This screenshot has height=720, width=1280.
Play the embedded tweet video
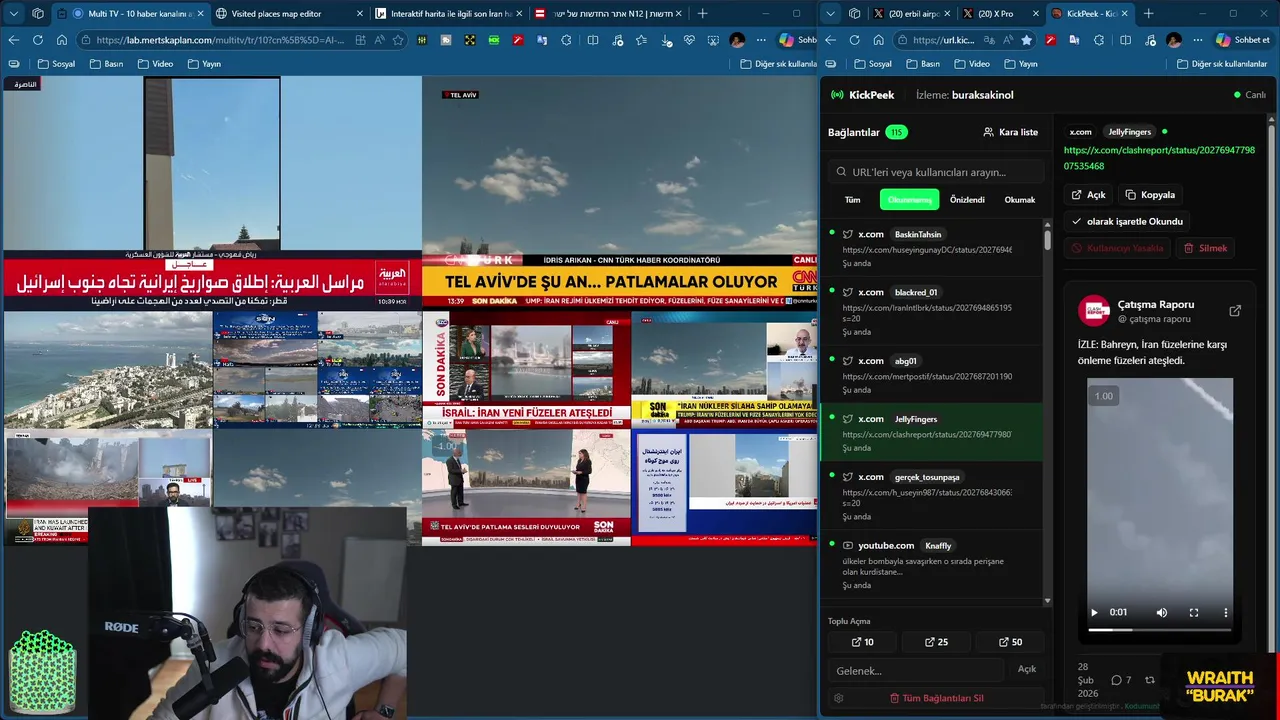1094,612
